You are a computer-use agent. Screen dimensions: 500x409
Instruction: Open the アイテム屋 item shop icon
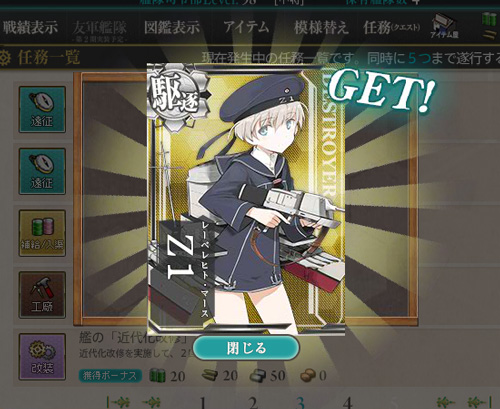click(x=445, y=26)
